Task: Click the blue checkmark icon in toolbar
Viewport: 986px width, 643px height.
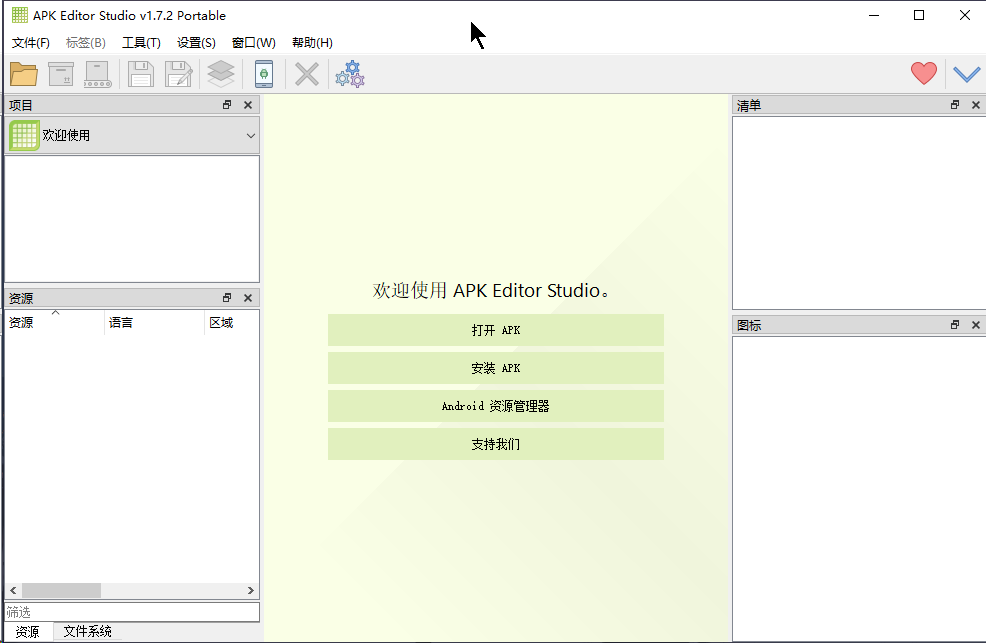Action: 967,74
